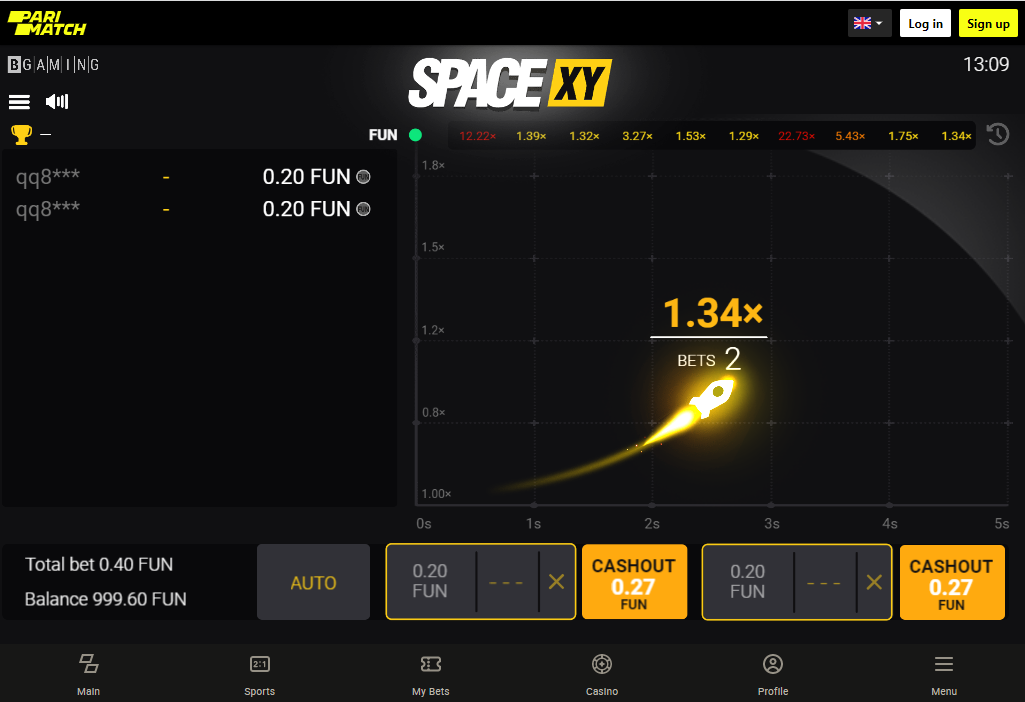Screen dimensions: 1025x702
Task: Click the 1.53× history result
Action: (690, 136)
